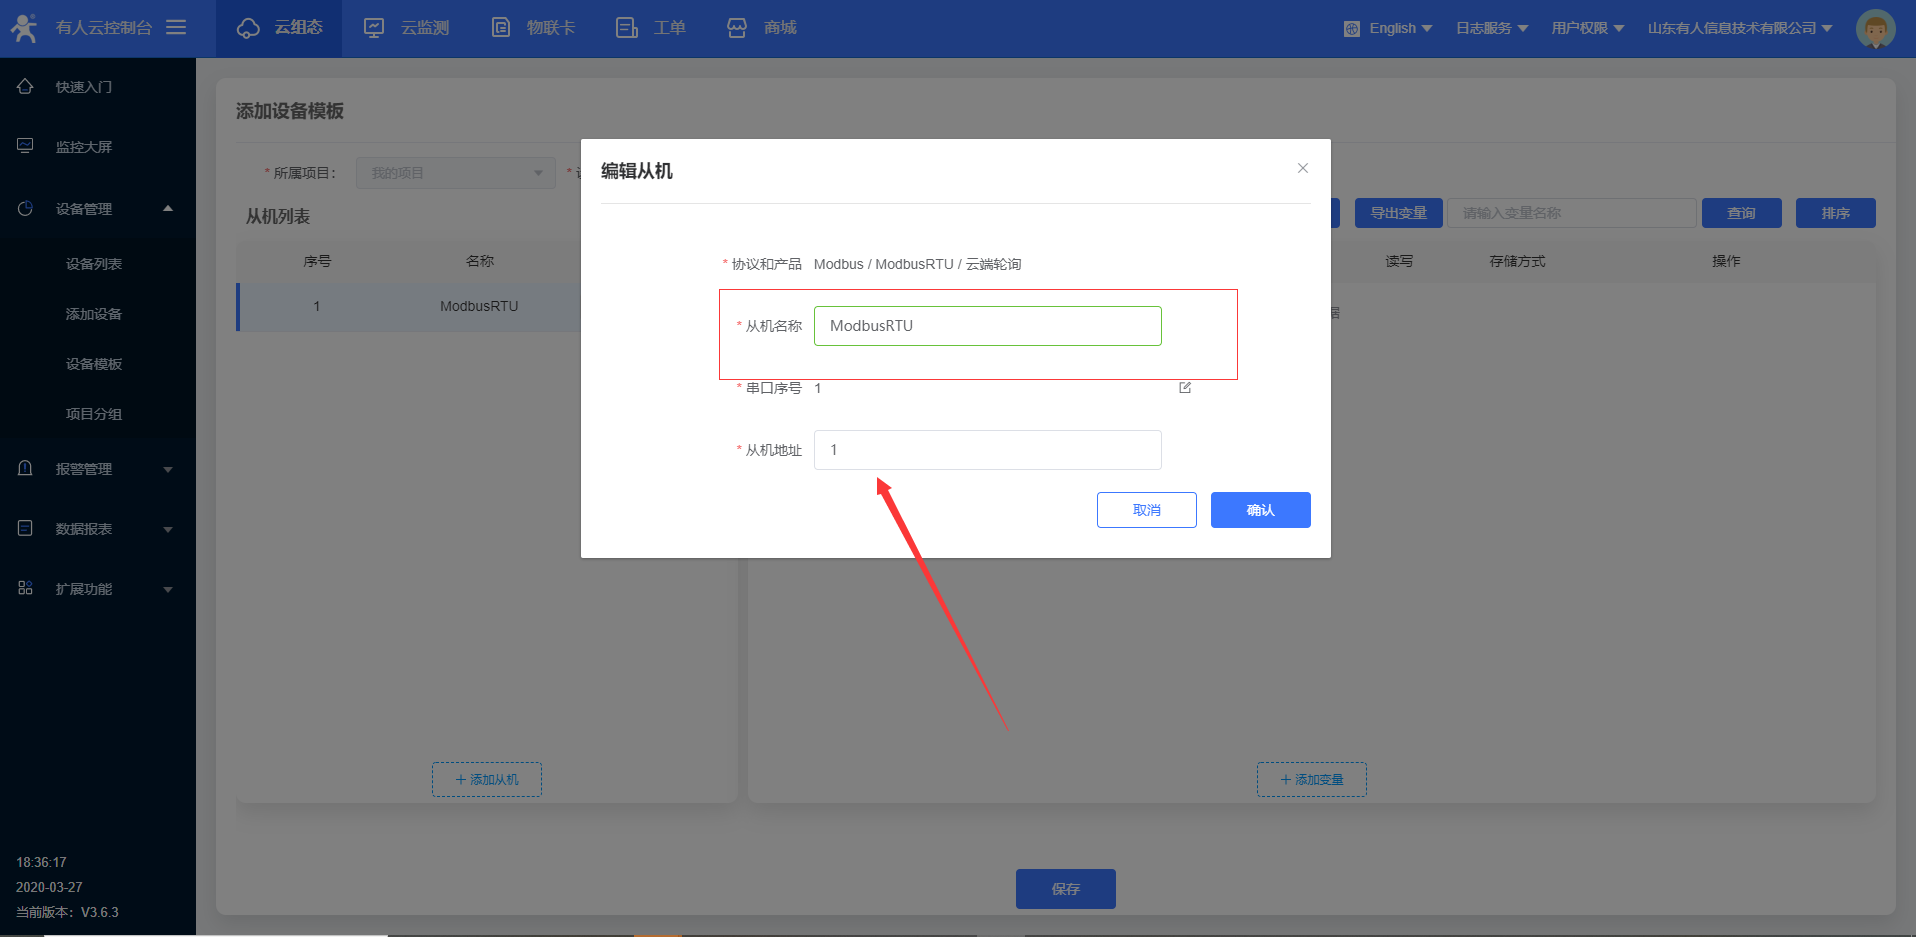
Task: Click the edit icon beside 串口序号
Action: coord(1185,388)
